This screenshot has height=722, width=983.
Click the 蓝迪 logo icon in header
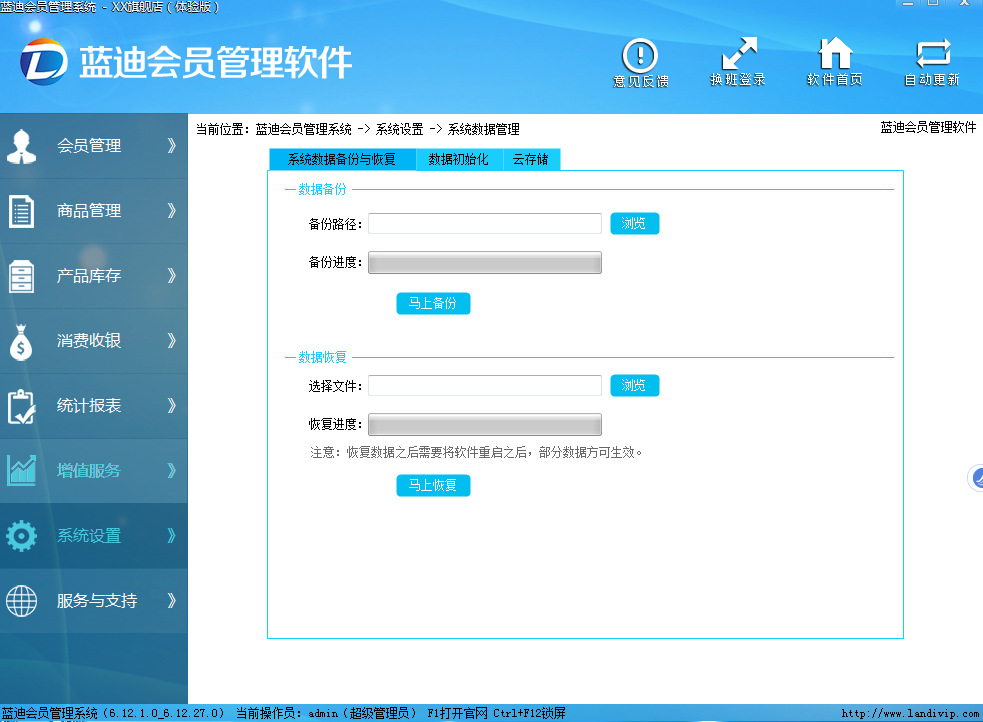pyautogui.click(x=43, y=62)
